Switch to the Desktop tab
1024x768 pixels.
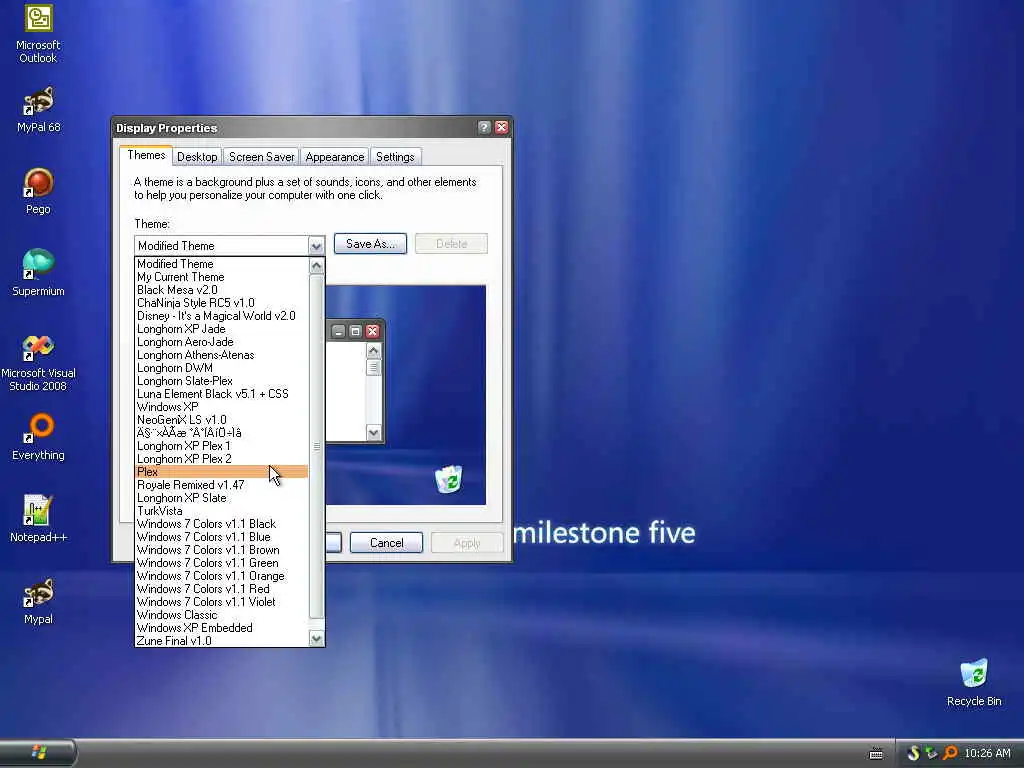[x=197, y=157]
